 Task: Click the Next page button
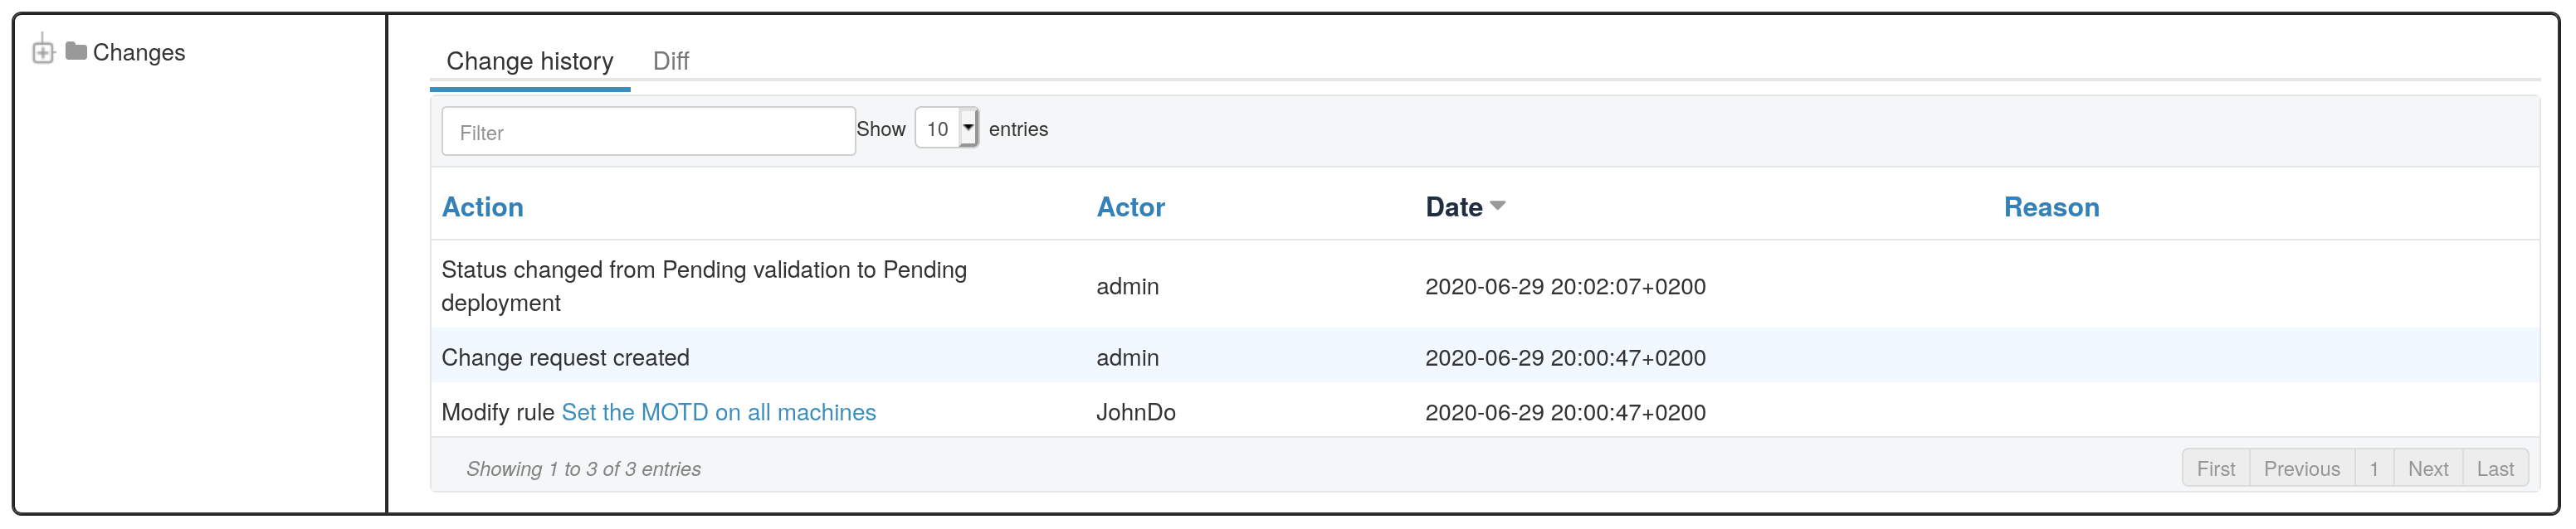[2427, 469]
